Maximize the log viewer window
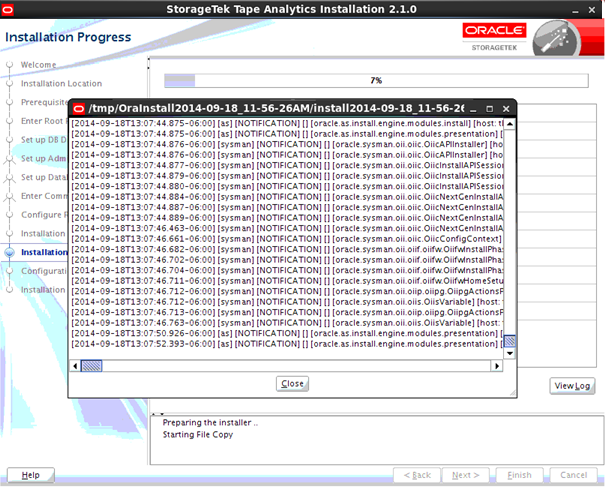605x489 pixels. [x=490, y=109]
